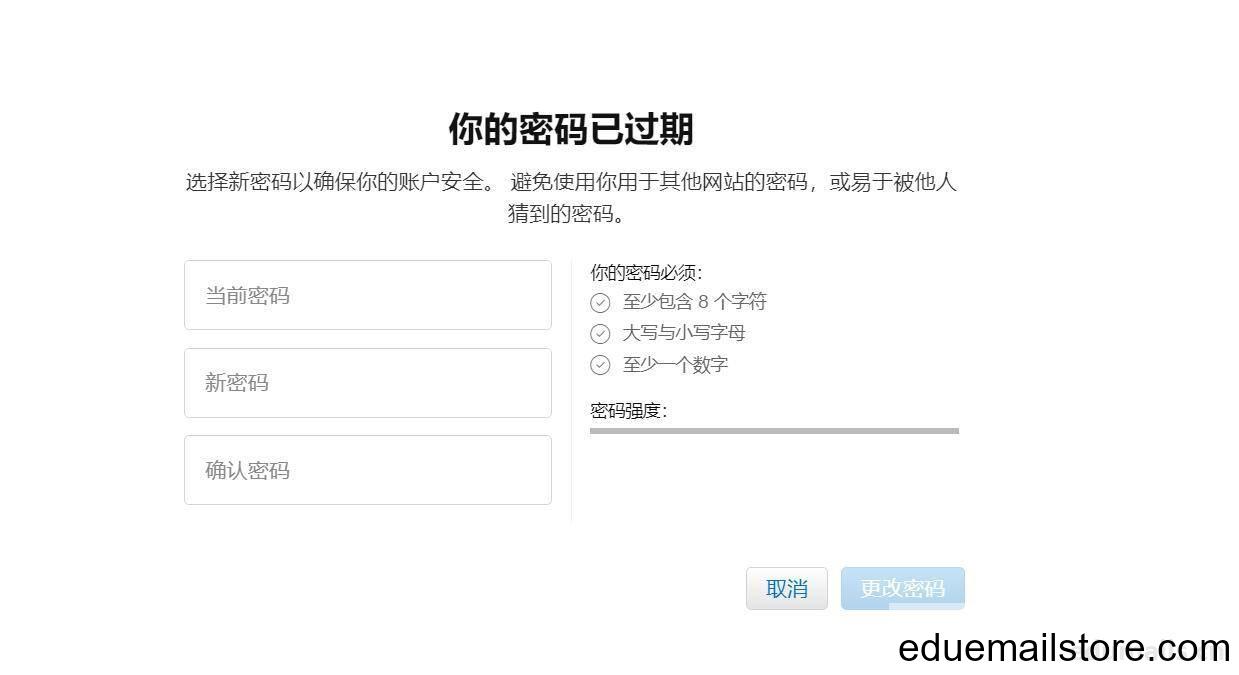This screenshot has height=675, width=1239.
Task: Click the 你的密码必须 label
Action: 646,273
